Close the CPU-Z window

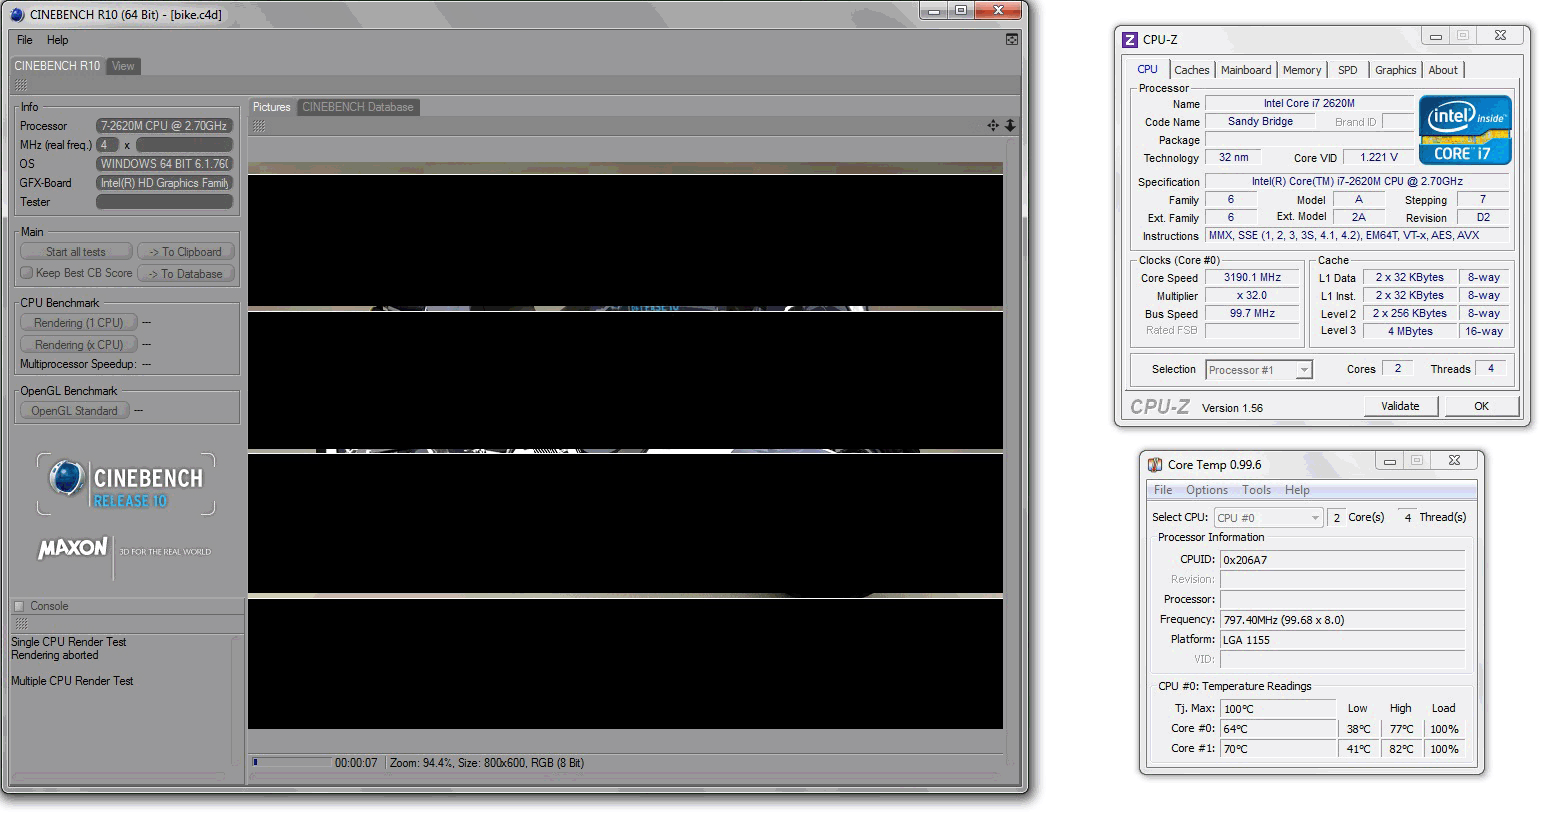pos(1500,35)
